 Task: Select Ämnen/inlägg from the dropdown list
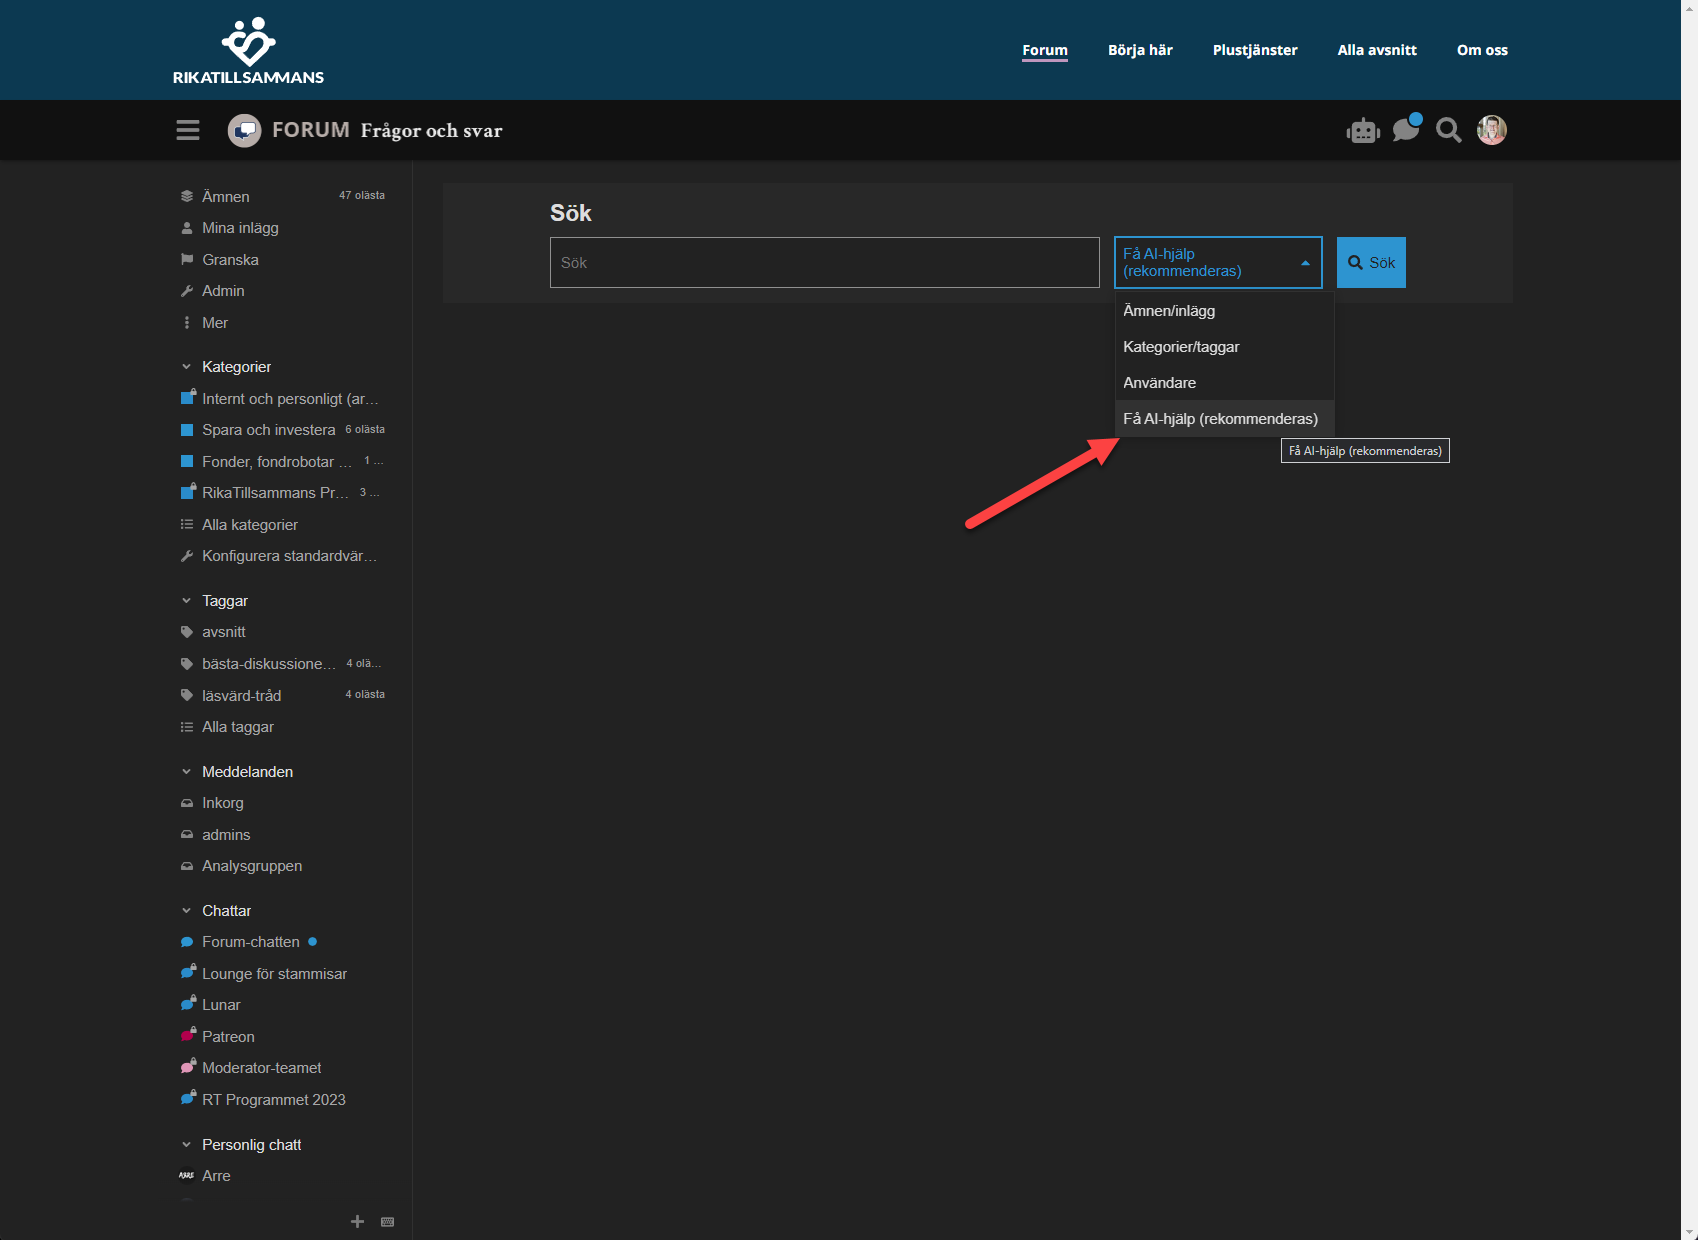click(1169, 311)
